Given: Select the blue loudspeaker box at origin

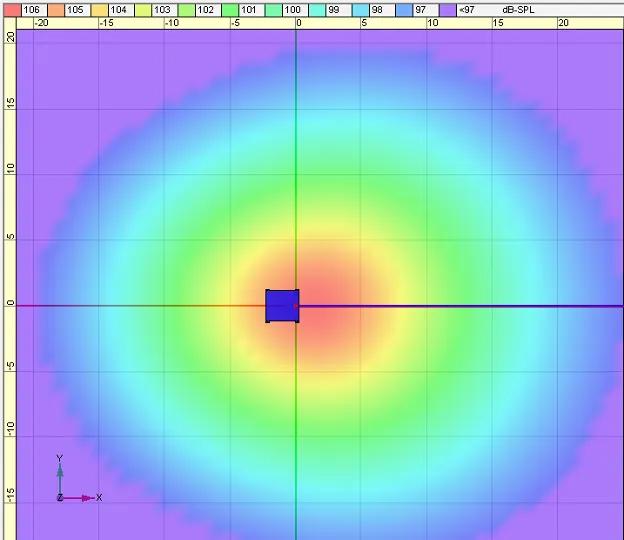Looking at the screenshot, I should point(282,306).
